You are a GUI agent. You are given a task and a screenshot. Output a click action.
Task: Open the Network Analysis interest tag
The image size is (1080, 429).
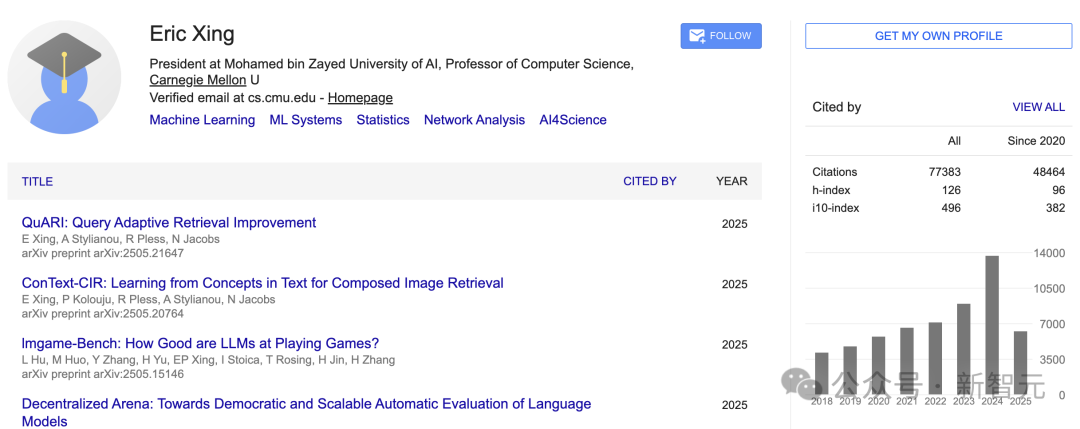click(x=474, y=120)
